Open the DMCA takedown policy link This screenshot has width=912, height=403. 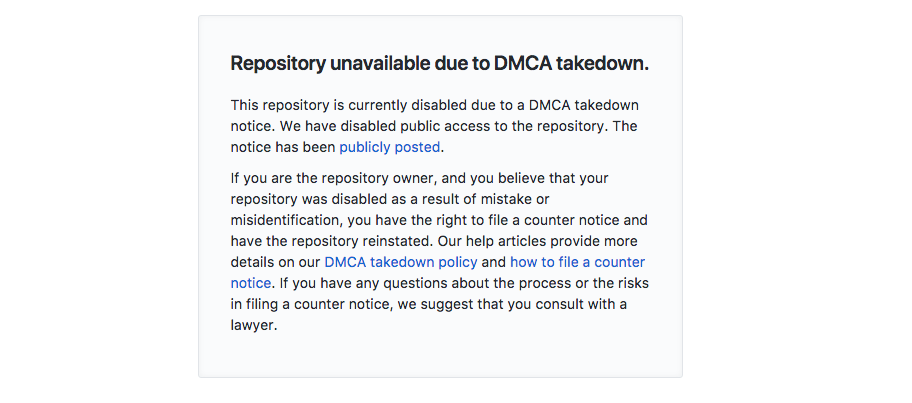pos(401,262)
